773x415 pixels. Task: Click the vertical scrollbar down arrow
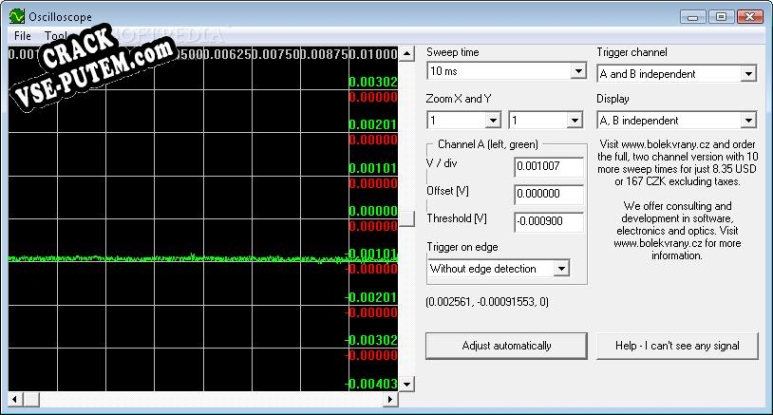click(x=407, y=386)
